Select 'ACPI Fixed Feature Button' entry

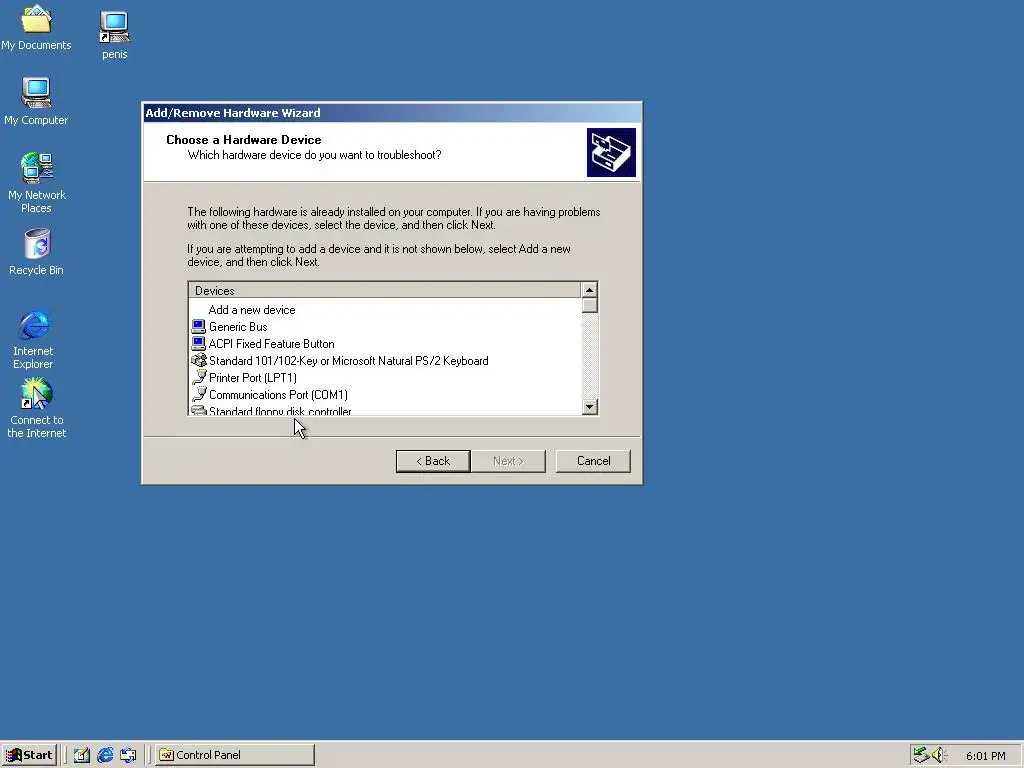272,344
